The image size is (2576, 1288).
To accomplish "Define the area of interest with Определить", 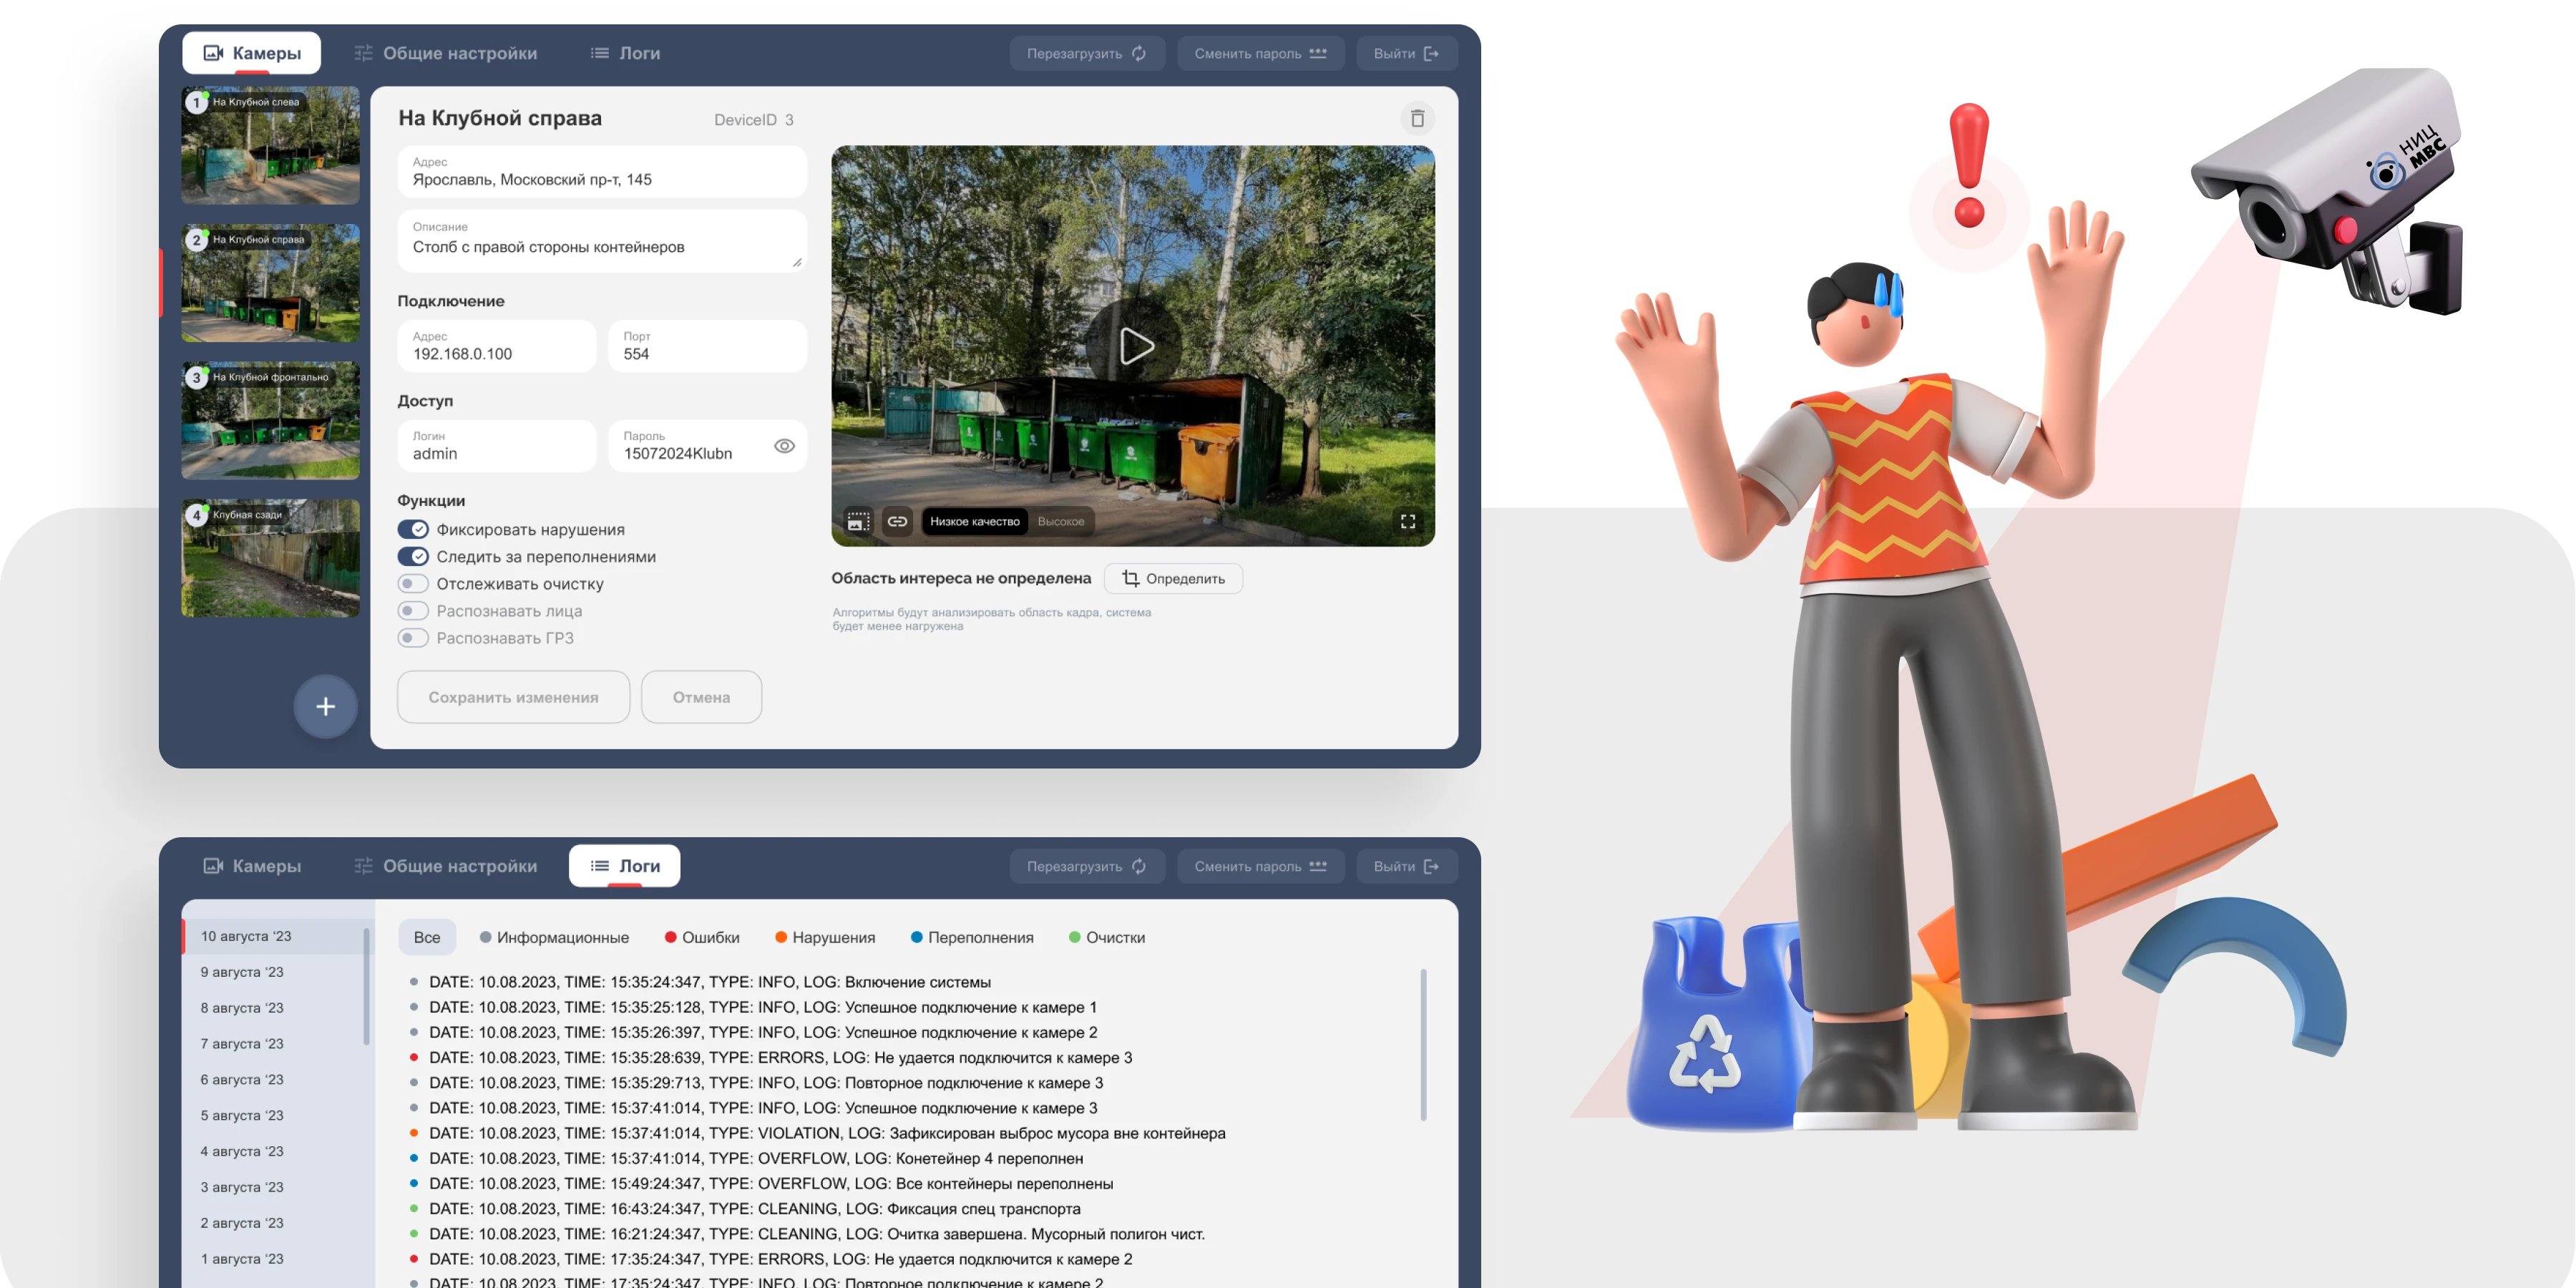I will click(x=1173, y=578).
